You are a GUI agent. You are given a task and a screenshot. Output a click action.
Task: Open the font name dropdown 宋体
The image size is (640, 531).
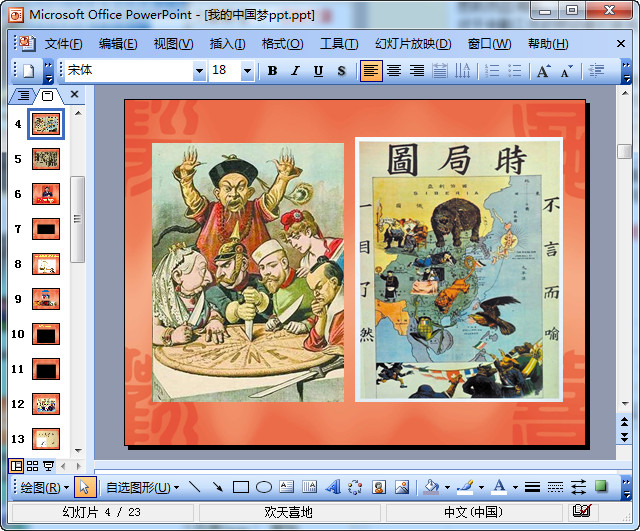coord(199,71)
